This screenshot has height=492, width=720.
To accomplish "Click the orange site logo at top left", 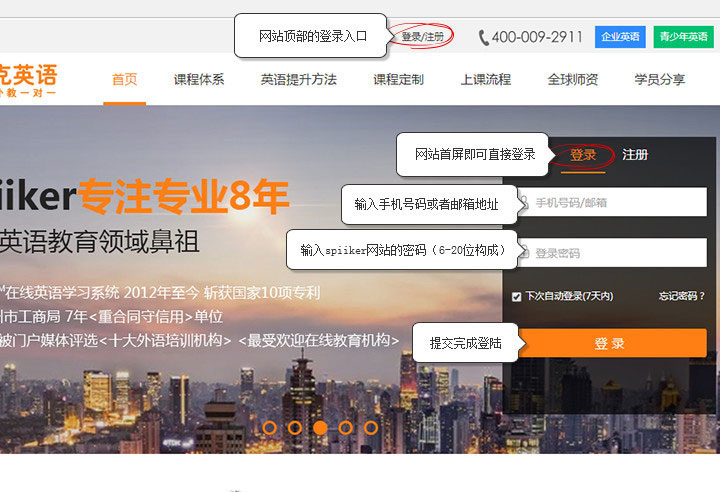I will pyautogui.click(x=28, y=79).
